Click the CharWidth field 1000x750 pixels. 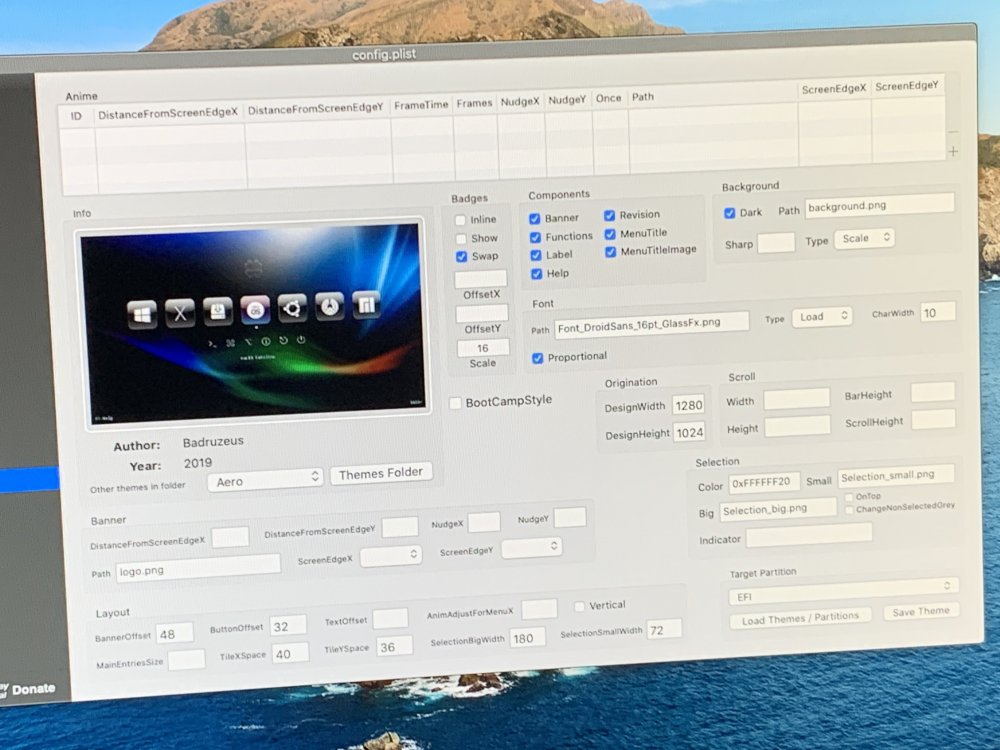(938, 312)
